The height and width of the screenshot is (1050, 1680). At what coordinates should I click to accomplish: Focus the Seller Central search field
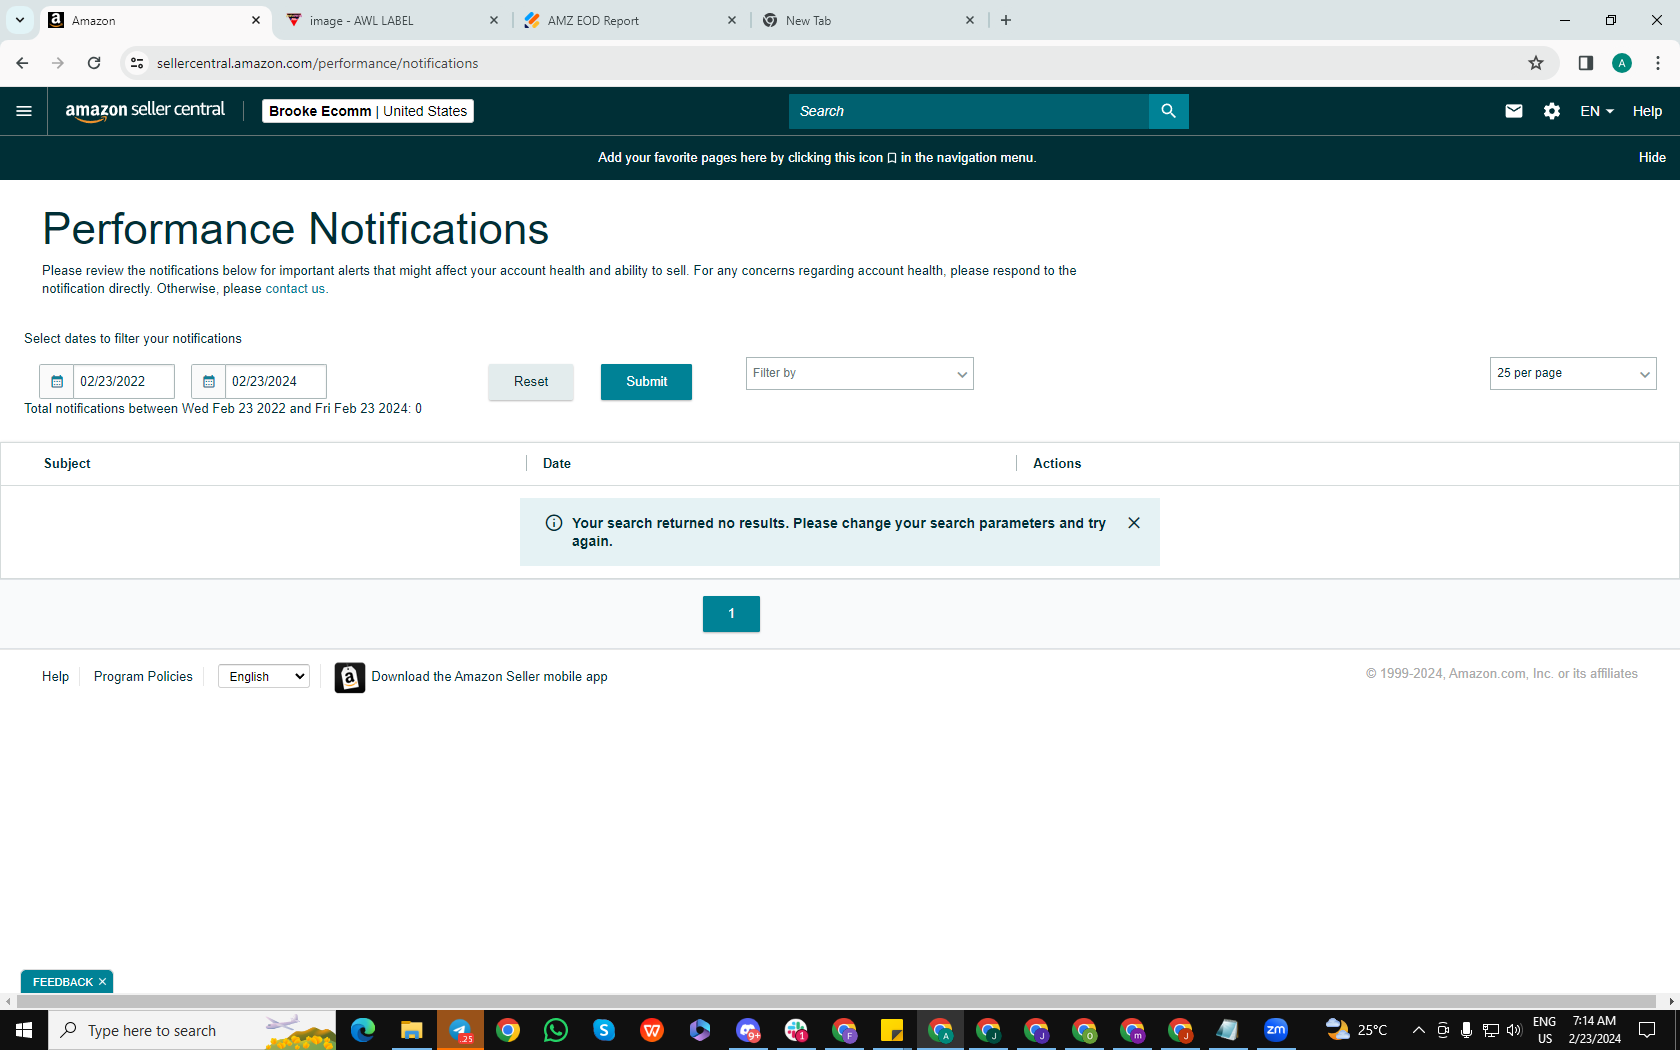[969, 111]
